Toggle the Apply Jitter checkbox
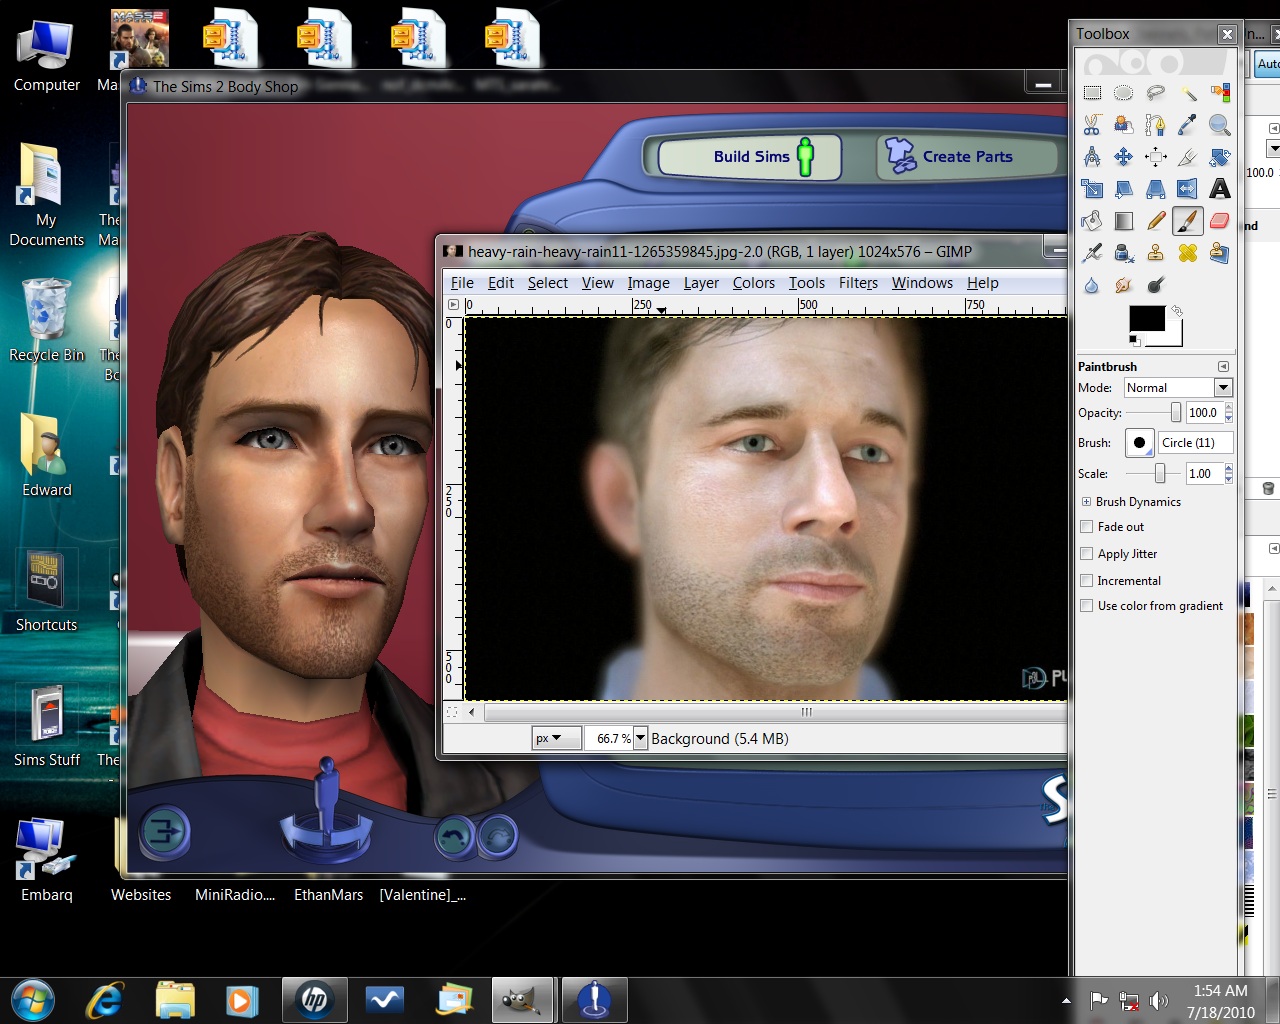1280x1024 pixels. [x=1087, y=554]
